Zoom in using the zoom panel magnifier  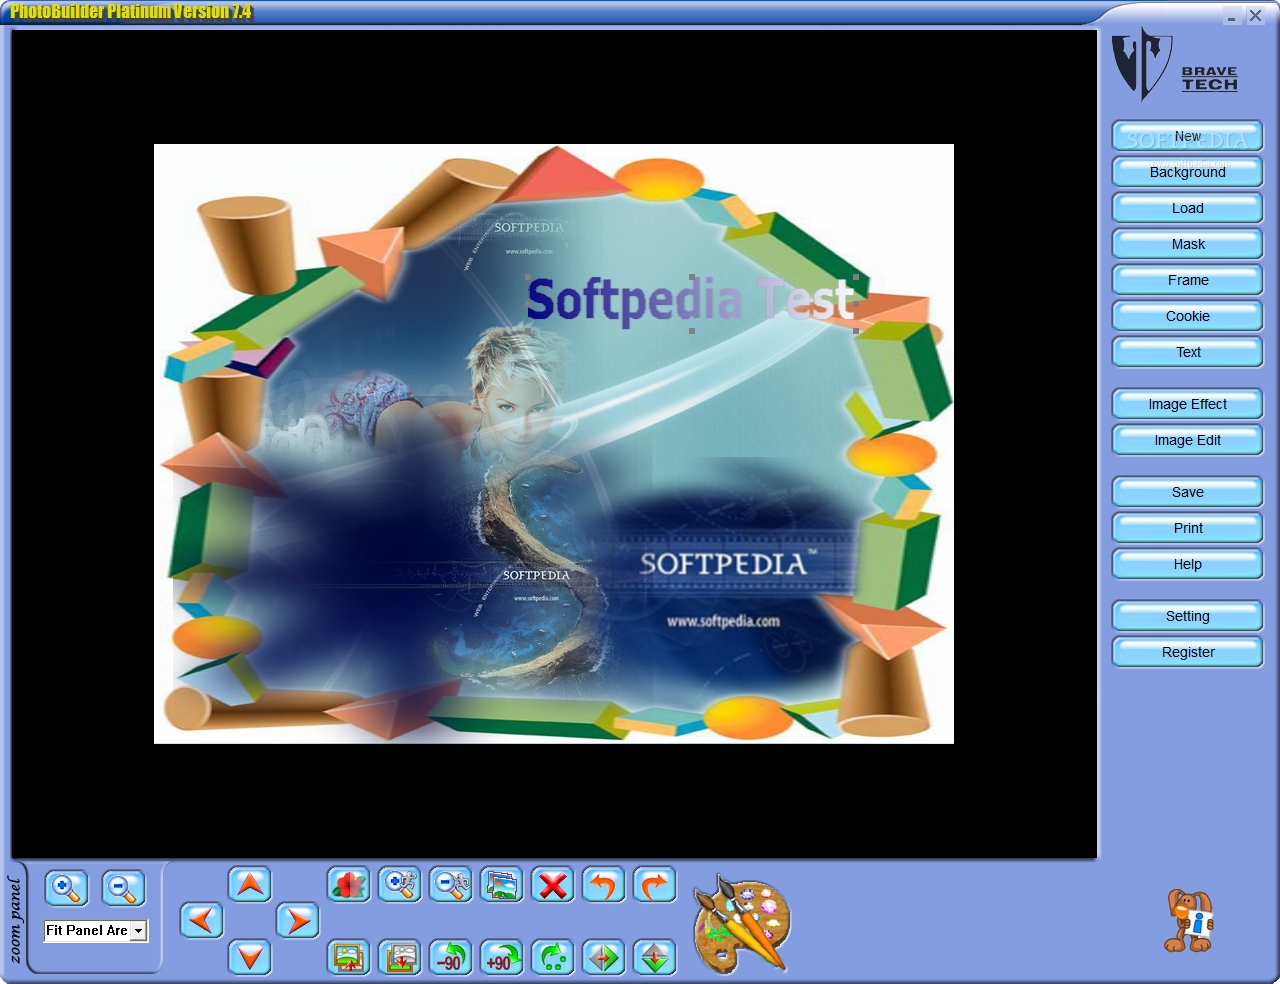coord(66,888)
